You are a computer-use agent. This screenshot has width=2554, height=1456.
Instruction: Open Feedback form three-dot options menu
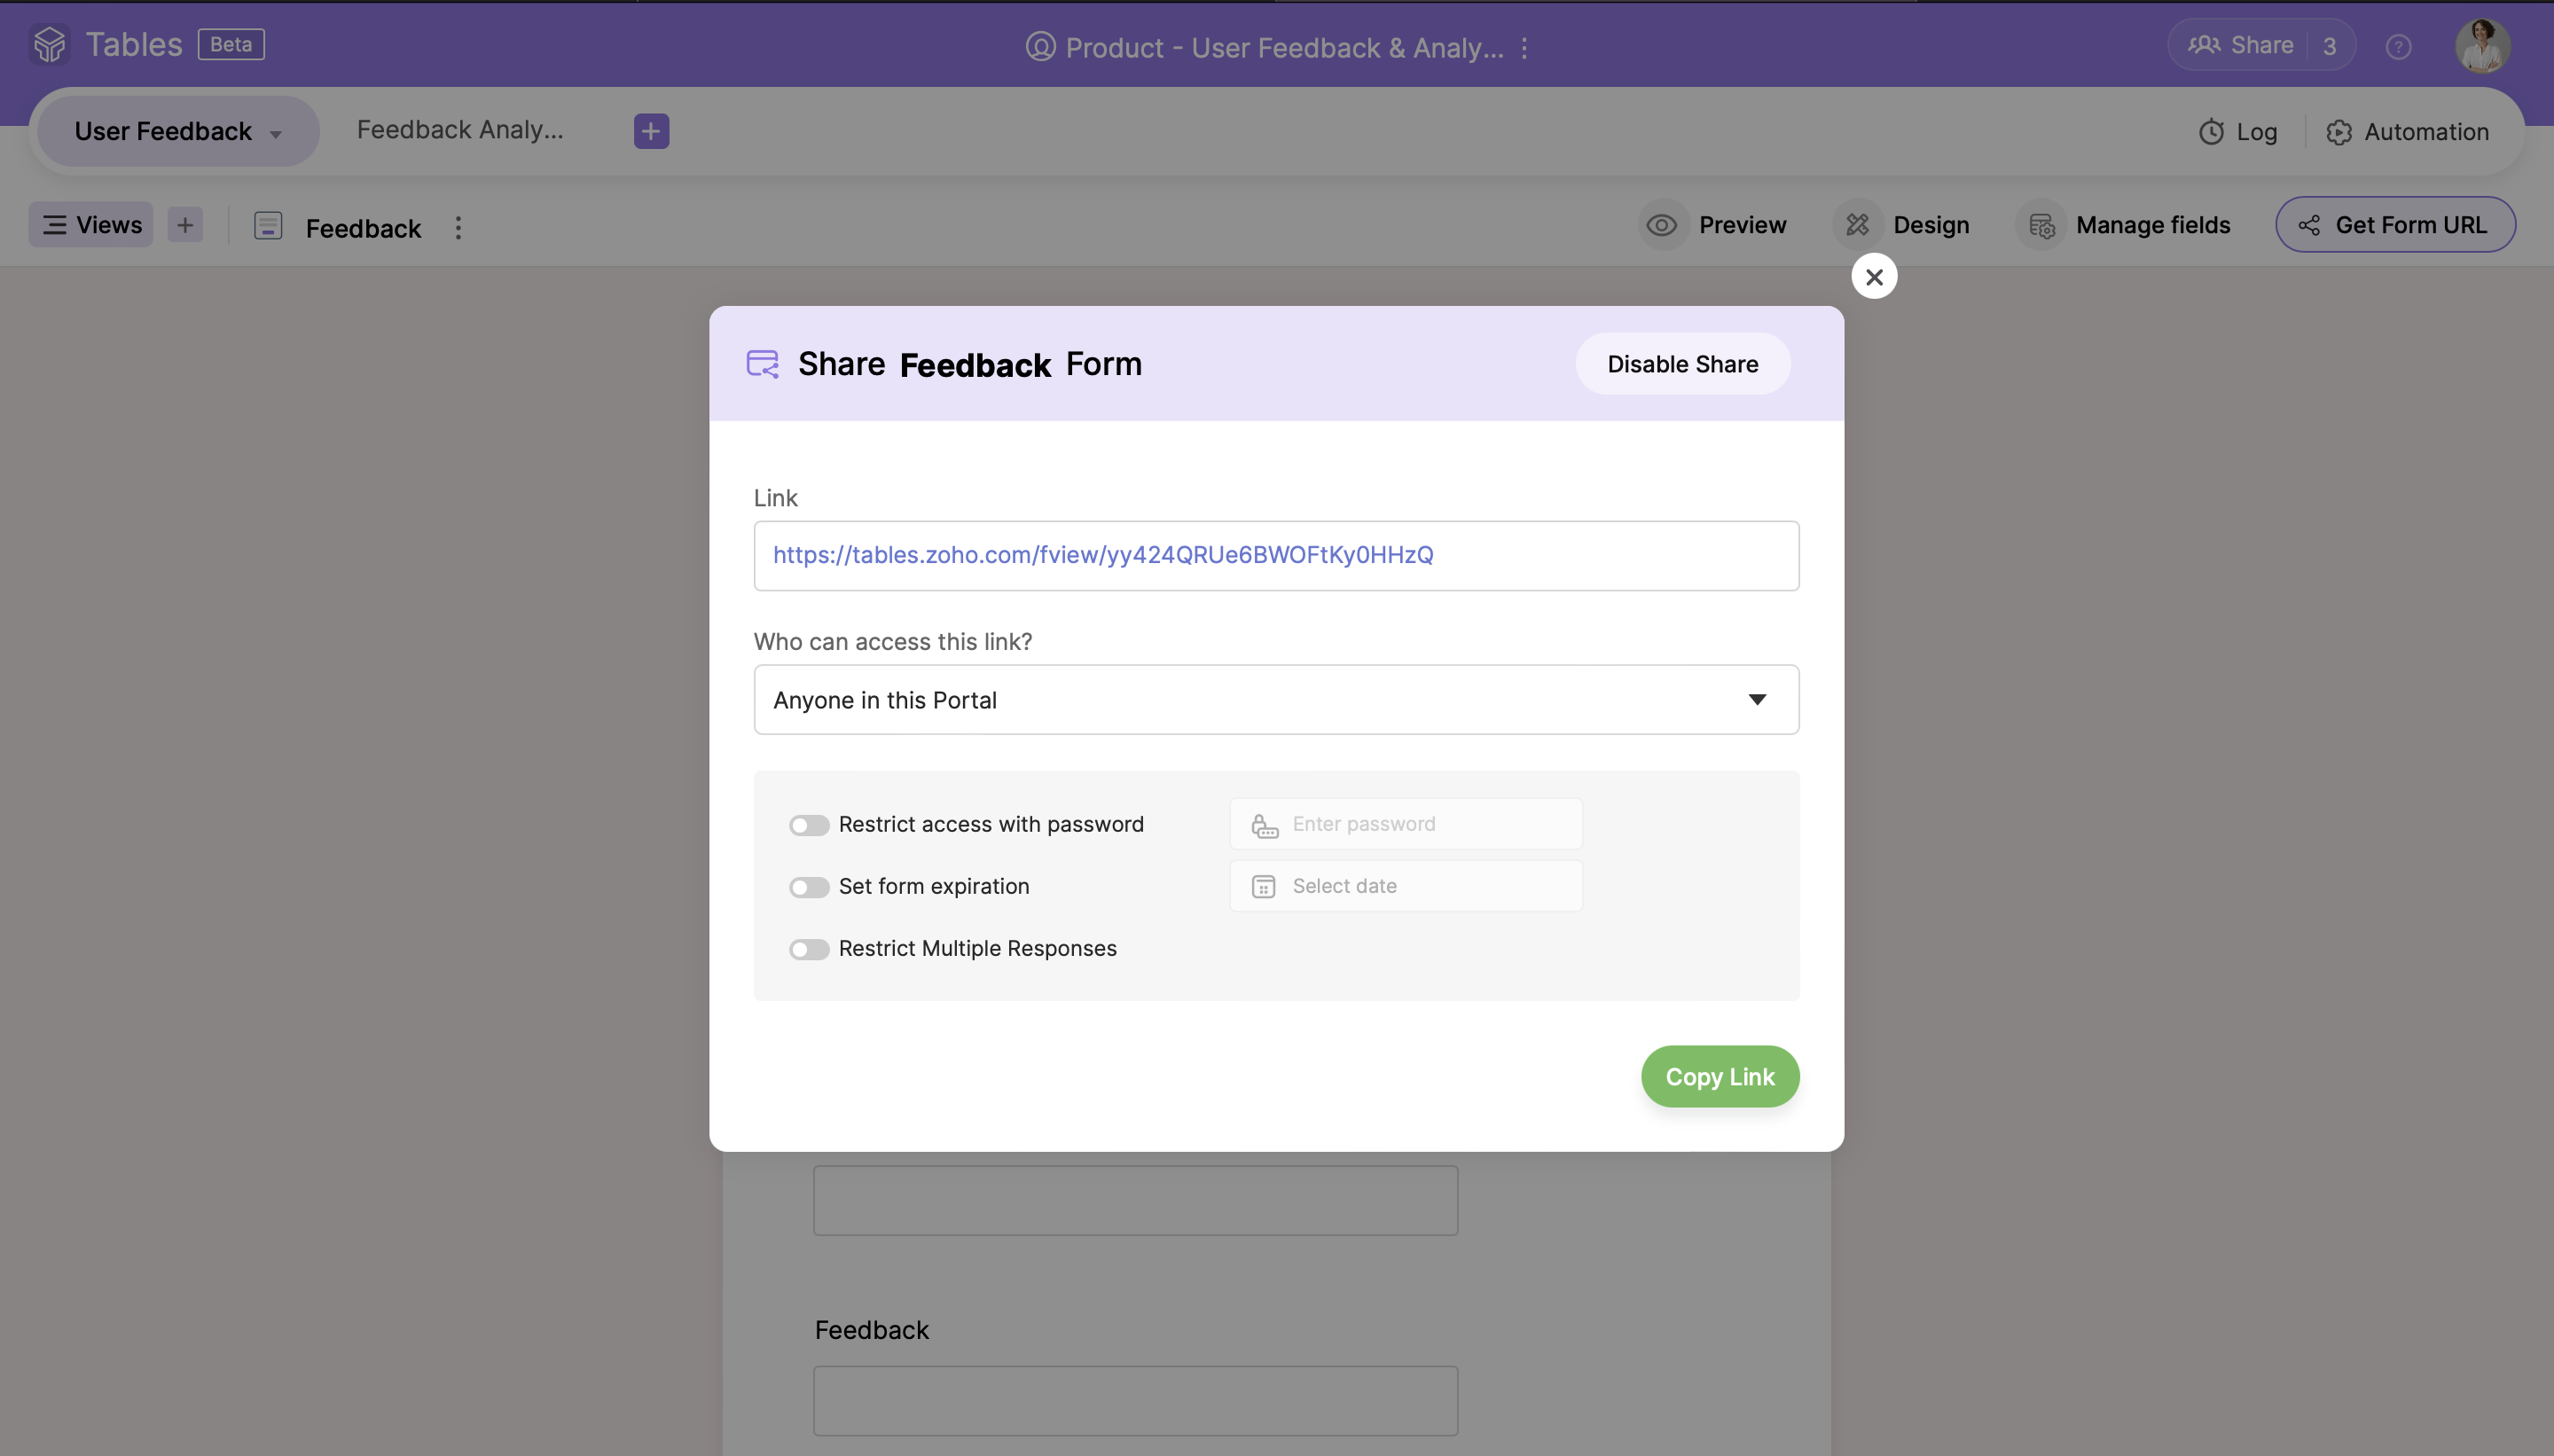click(458, 228)
